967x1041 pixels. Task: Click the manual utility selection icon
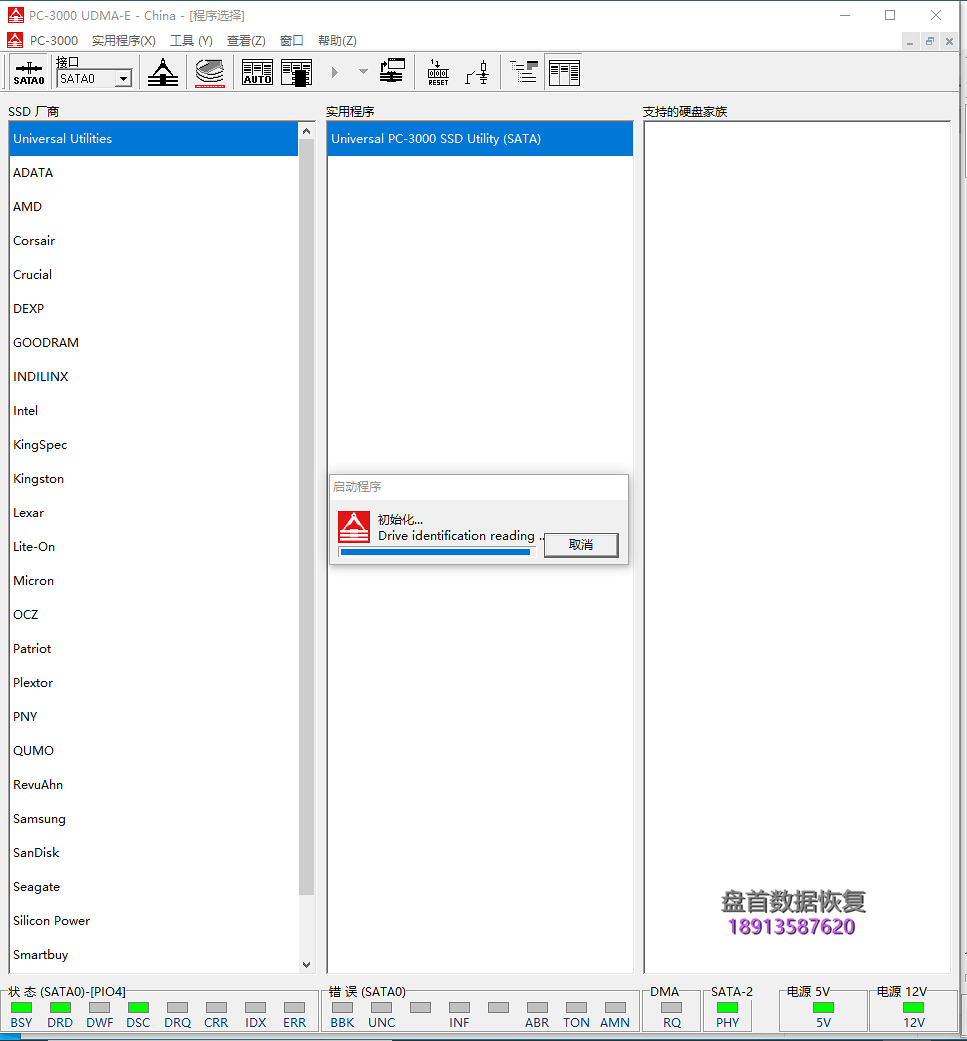[296, 72]
